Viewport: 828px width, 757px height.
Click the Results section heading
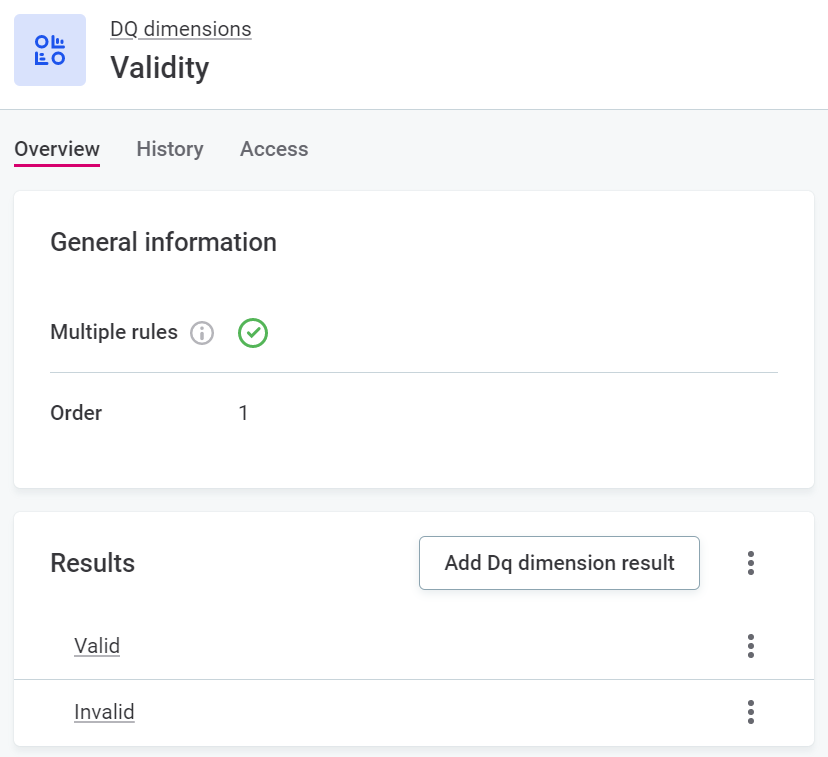92,563
